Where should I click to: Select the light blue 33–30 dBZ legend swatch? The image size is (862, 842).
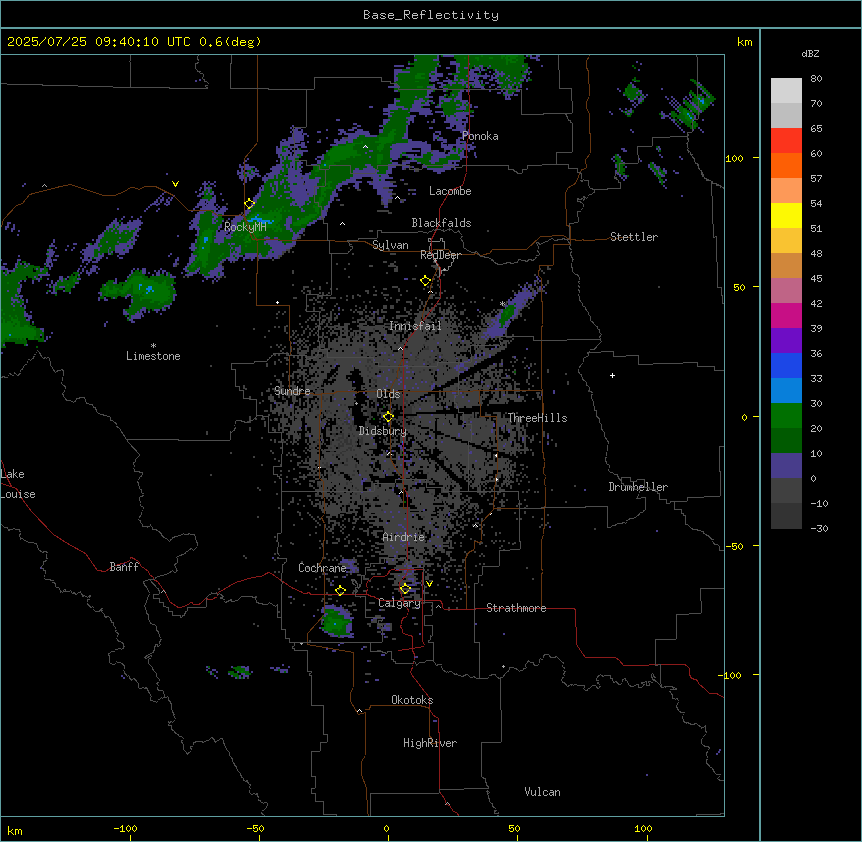coord(786,391)
